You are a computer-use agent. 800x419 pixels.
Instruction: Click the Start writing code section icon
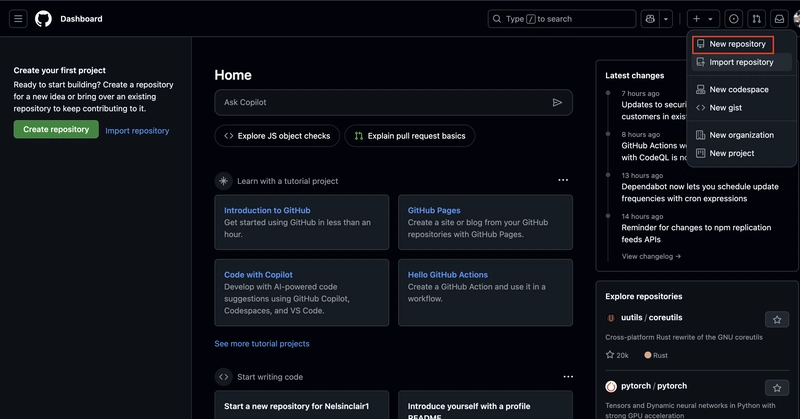tap(223, 377)
